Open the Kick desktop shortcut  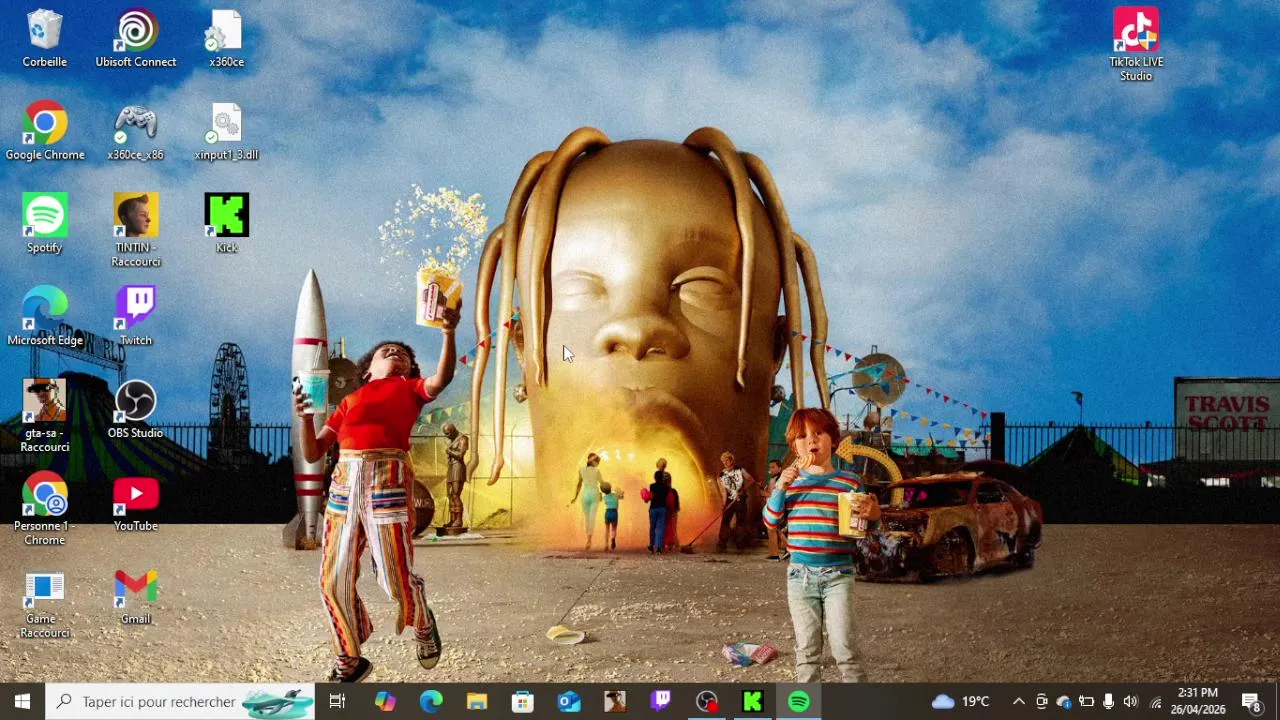click(x=226, y=224)
